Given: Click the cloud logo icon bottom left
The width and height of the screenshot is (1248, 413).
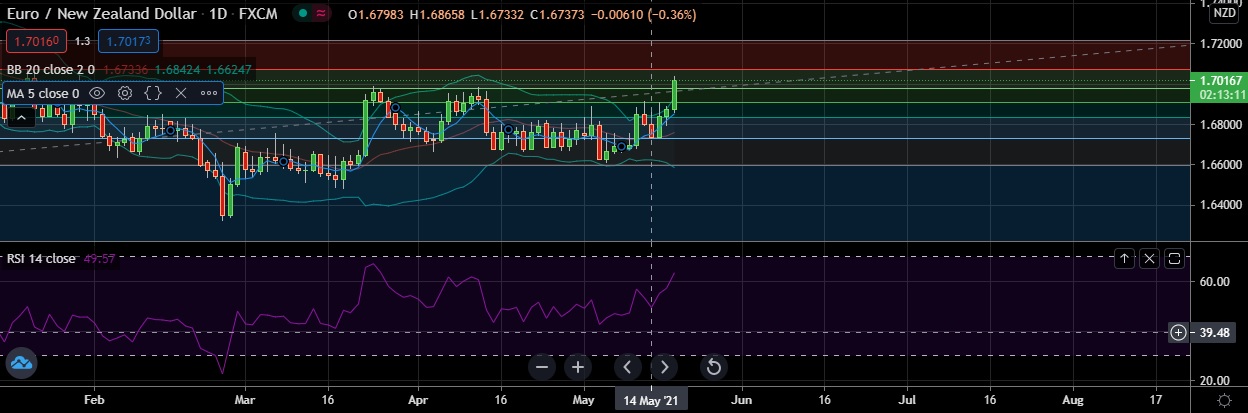Looking at the screenshot, I should point(21,364).
